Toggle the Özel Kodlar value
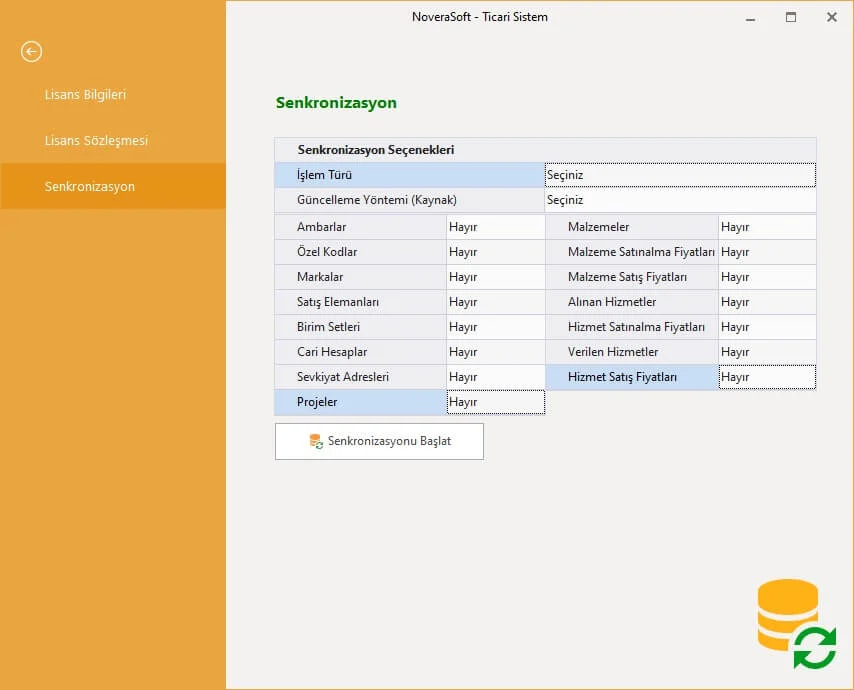Screen dimensions: 854x690 (495, 252)
